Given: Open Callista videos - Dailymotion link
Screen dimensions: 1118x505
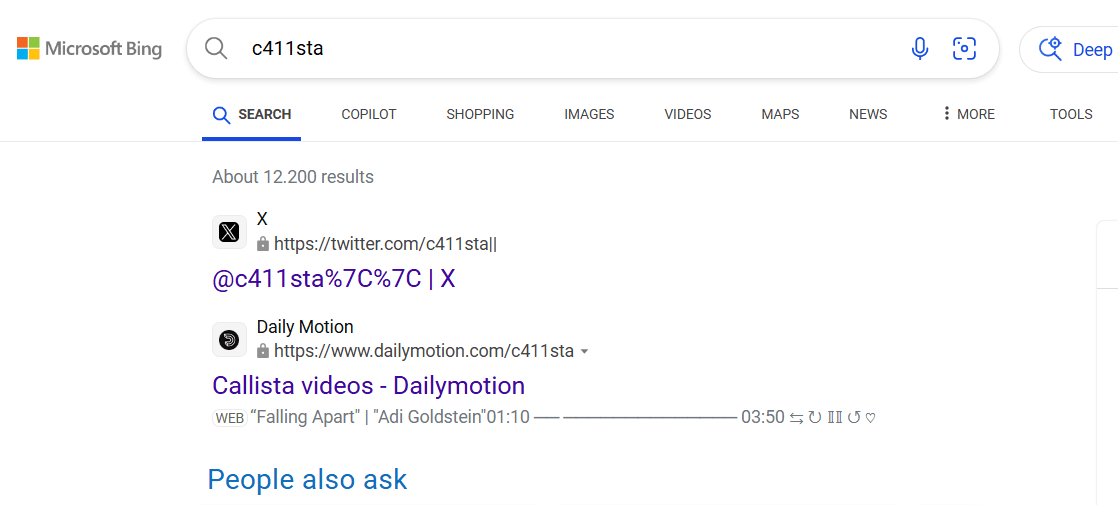Looking at the screenshot, I should pyautogui.click(x=368, y=386).
